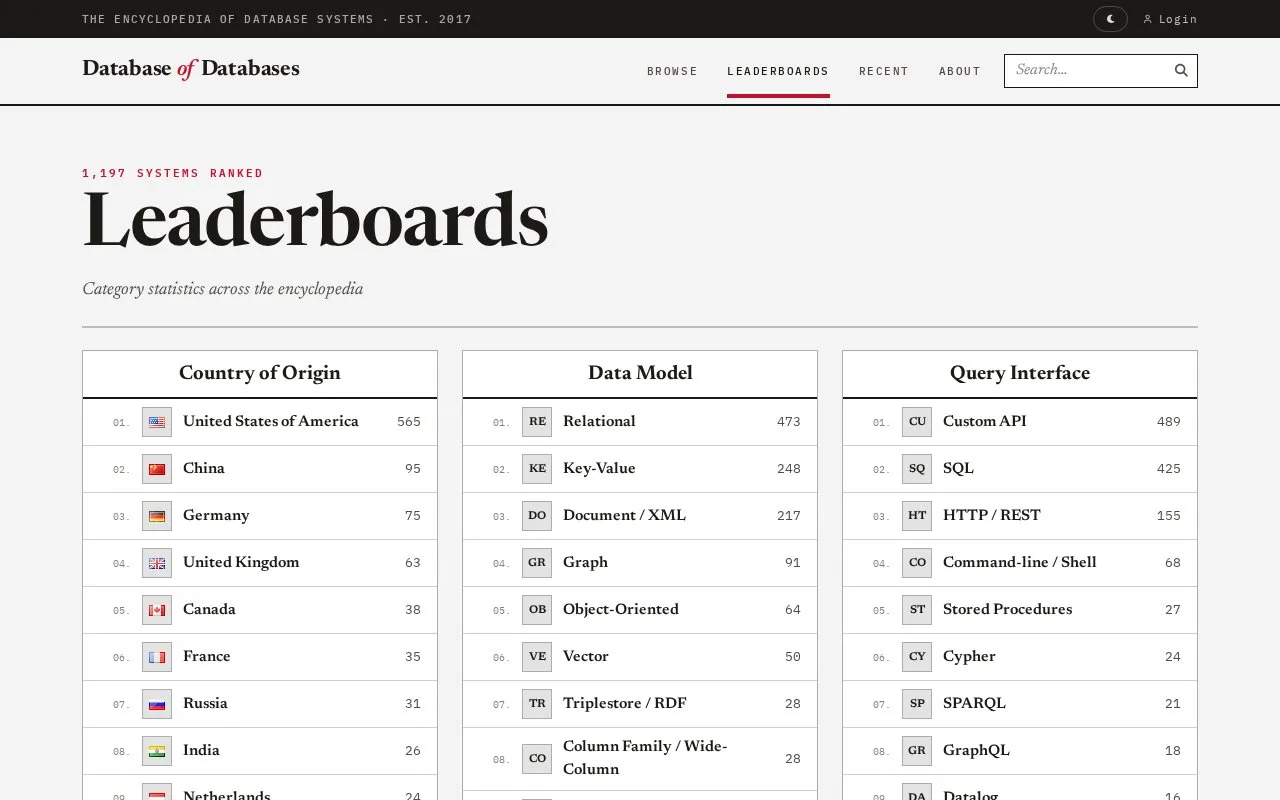Click the France flag icon
Viewport: 1280px width, 800px height.
click(x=157, y=657)
